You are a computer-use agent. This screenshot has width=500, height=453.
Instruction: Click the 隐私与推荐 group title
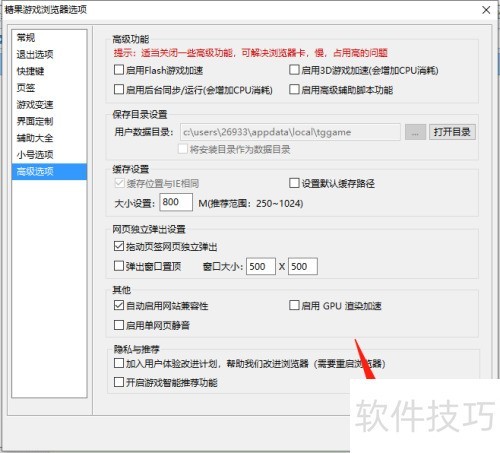(137, 349)
